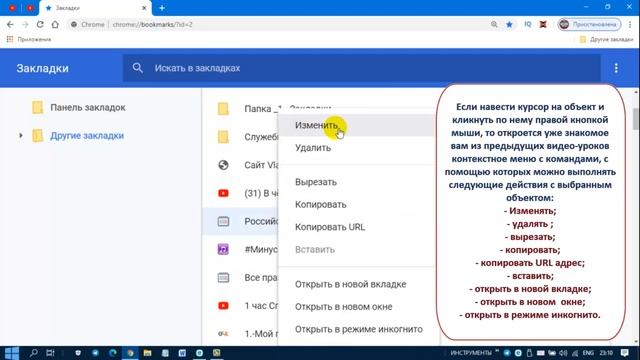The height and width of the screenshot is (360, 640).
Task: Click the Папка_1 bookmark folder name
Action: [263, 109]
